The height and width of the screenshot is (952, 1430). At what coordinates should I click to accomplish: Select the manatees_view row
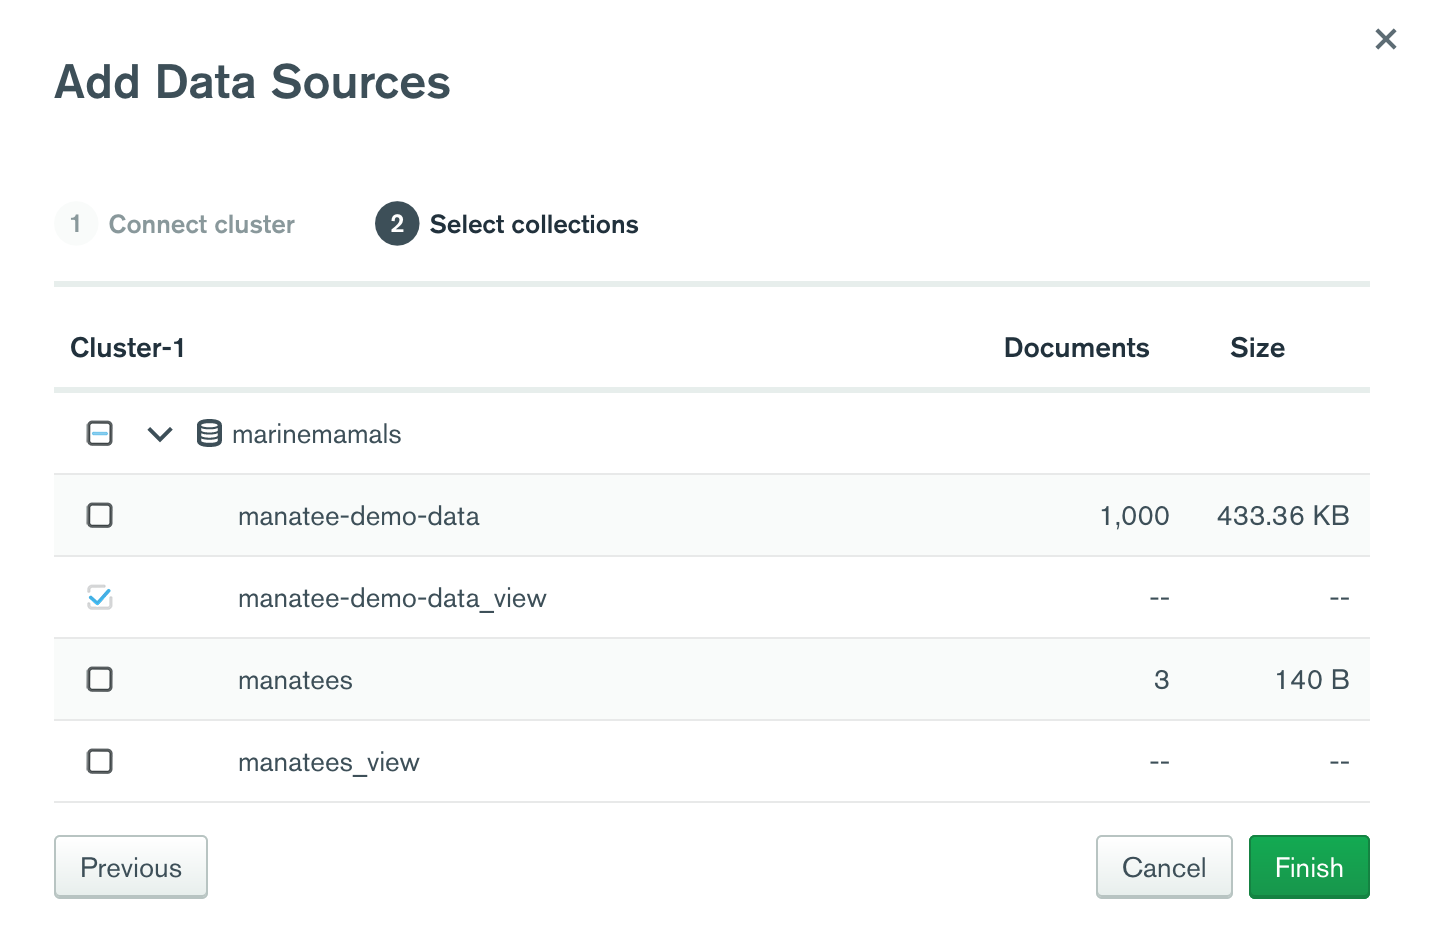pyautogui.click(x=329, y=761)
